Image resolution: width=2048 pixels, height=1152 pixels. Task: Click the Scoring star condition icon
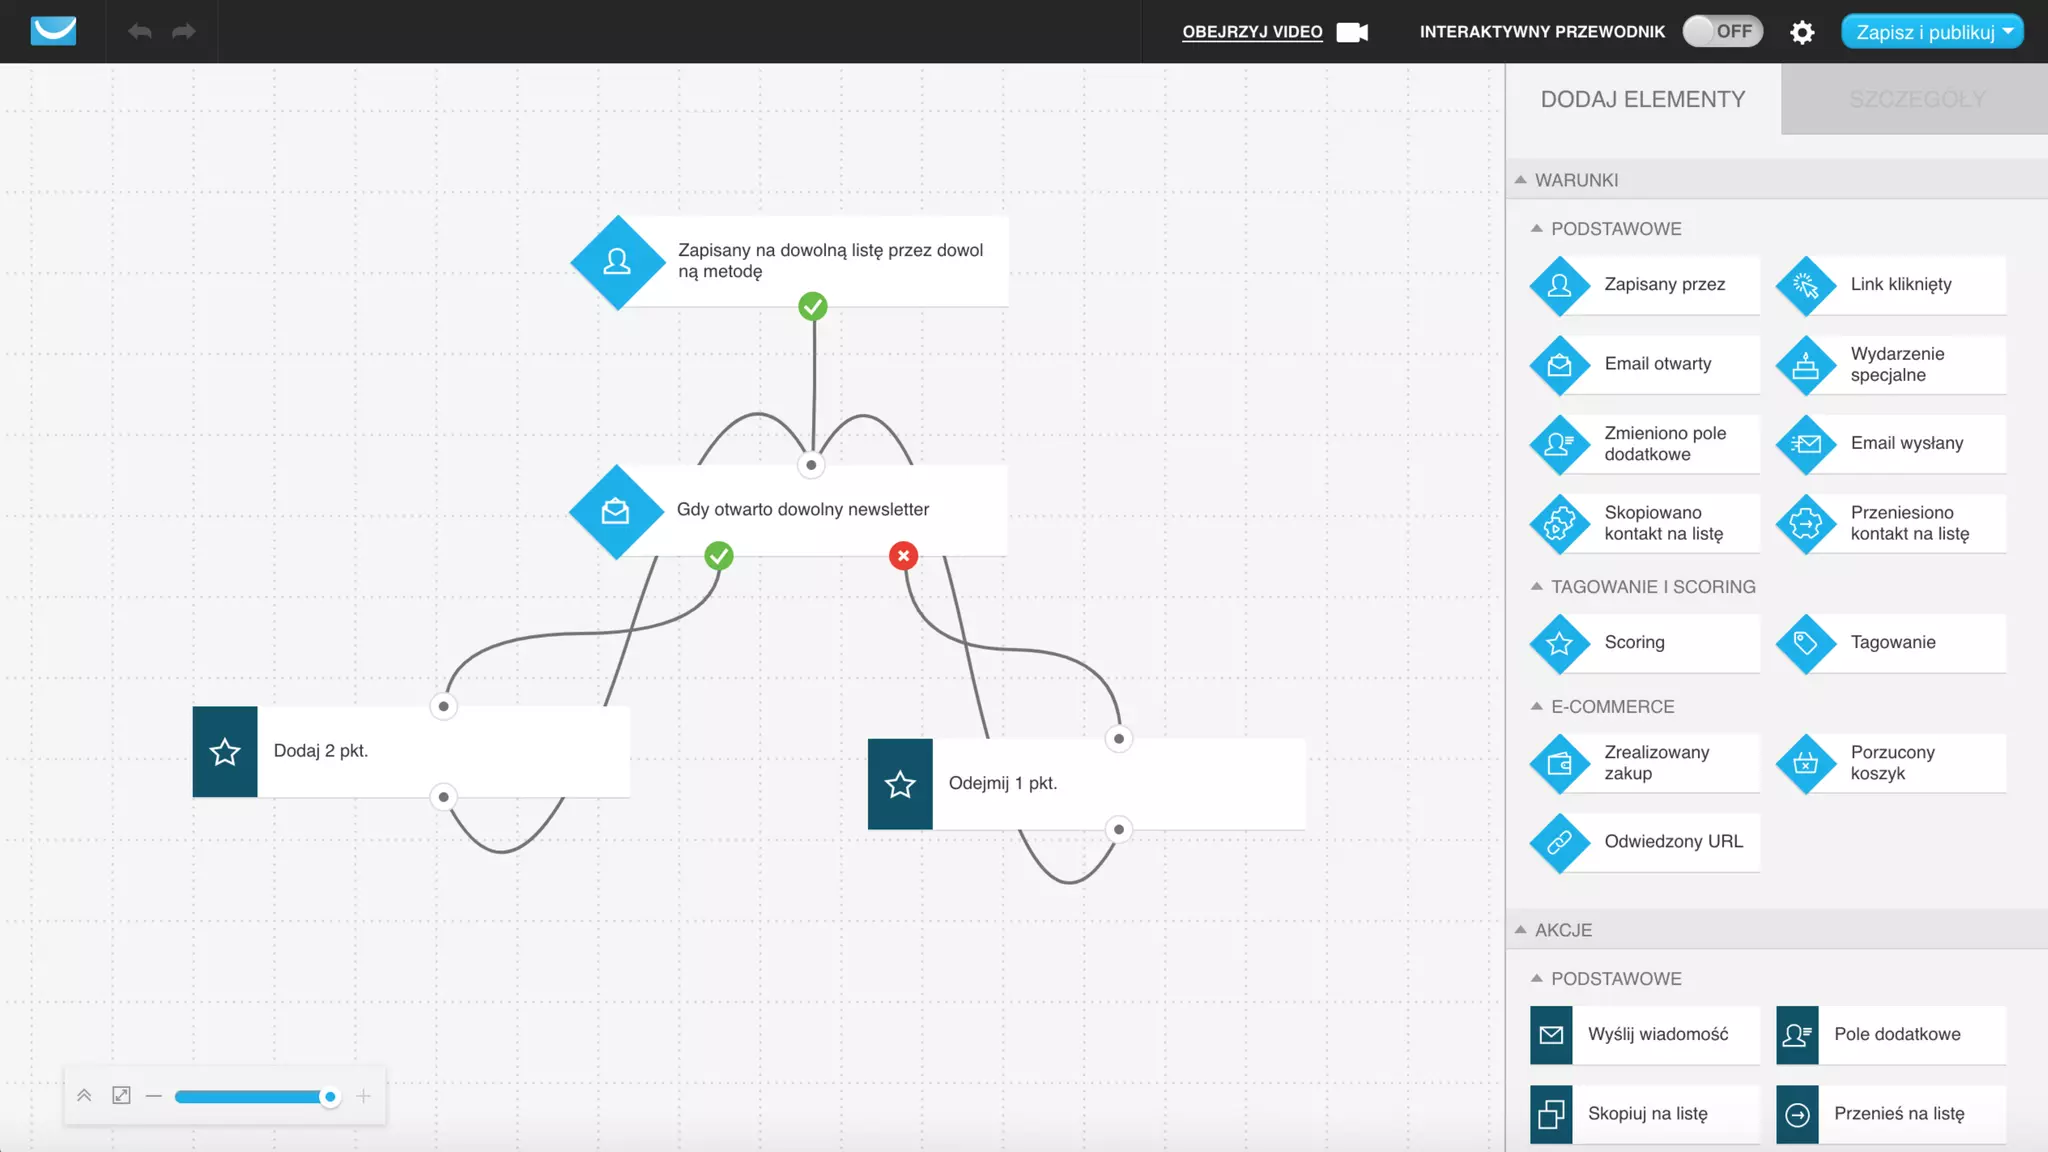pos(1559,643)
